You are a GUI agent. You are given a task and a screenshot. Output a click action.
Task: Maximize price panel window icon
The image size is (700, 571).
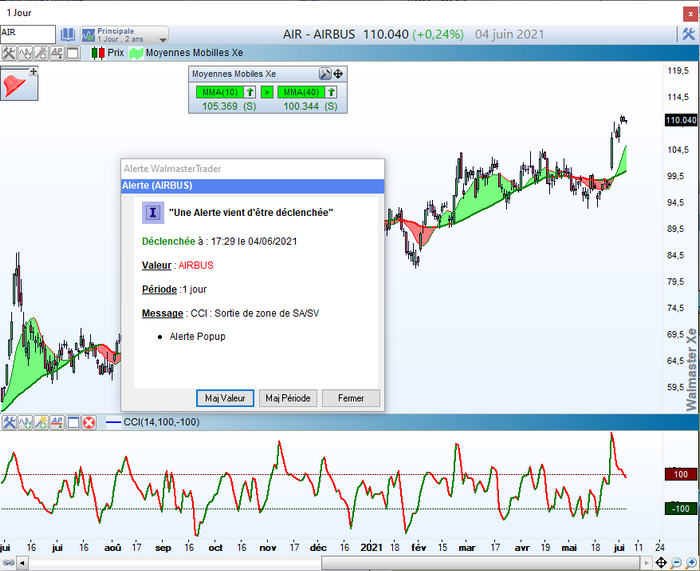click(73, 53)
